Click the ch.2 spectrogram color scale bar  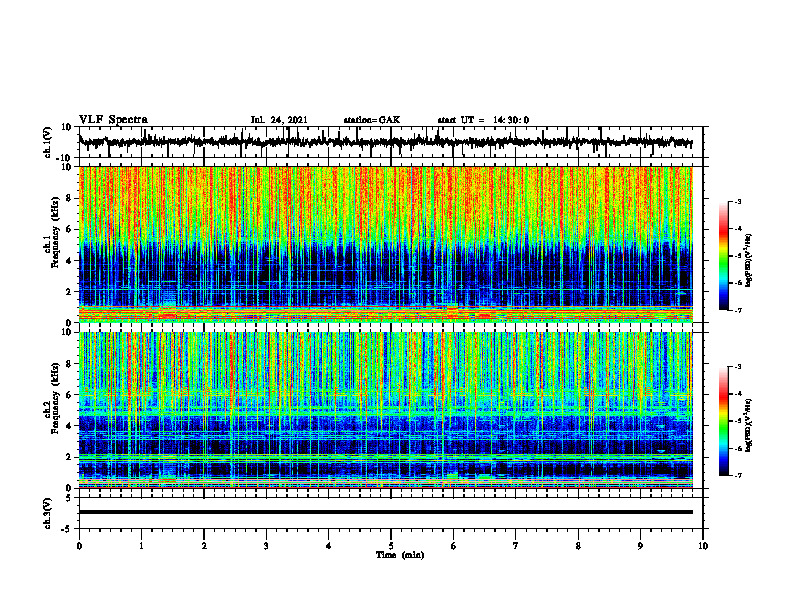click(724, 421)
